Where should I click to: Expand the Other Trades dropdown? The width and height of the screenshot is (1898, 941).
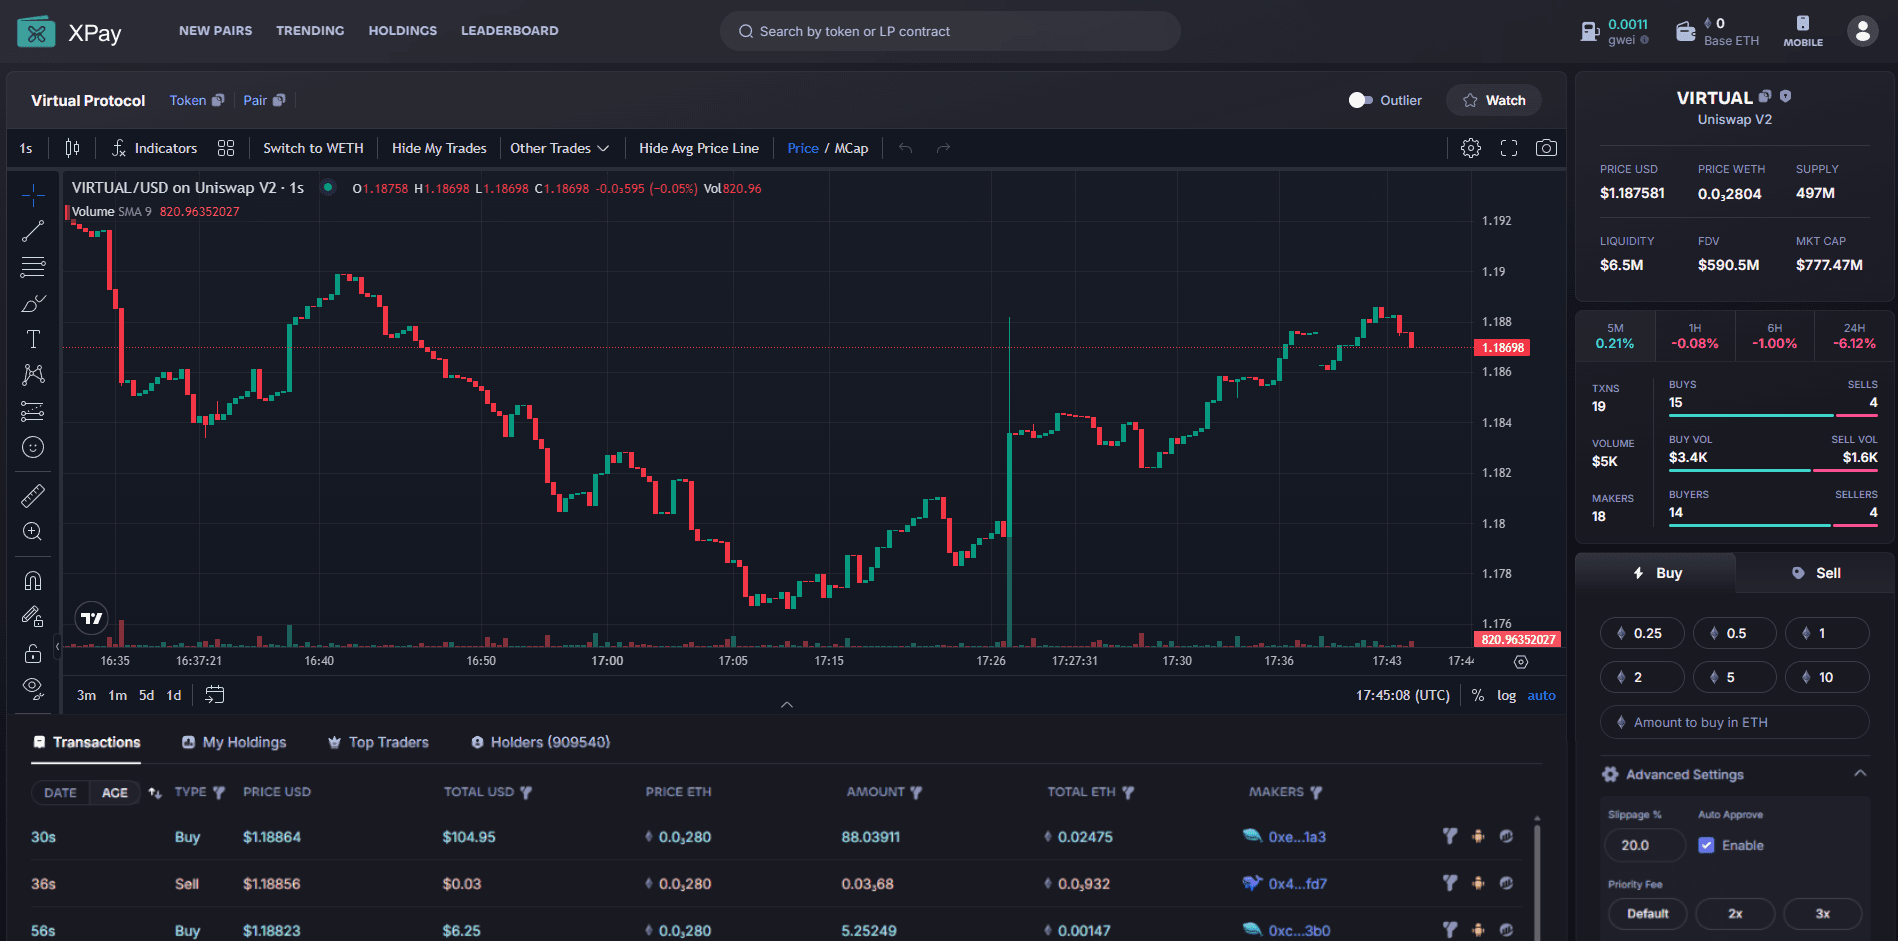pos(560,148)
